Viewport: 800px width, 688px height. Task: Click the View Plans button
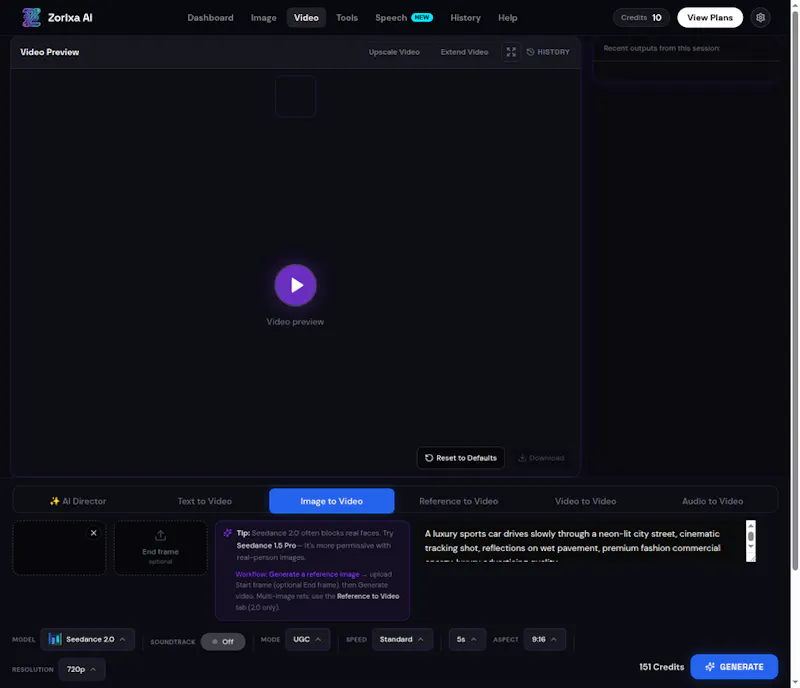pos(710,17)
